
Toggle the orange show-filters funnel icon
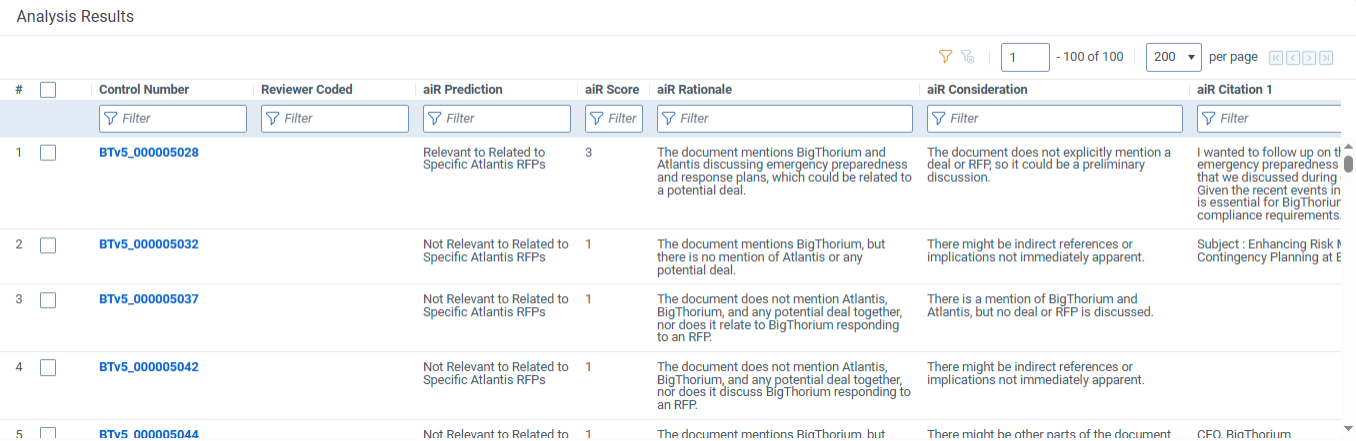tap(945, 57)
